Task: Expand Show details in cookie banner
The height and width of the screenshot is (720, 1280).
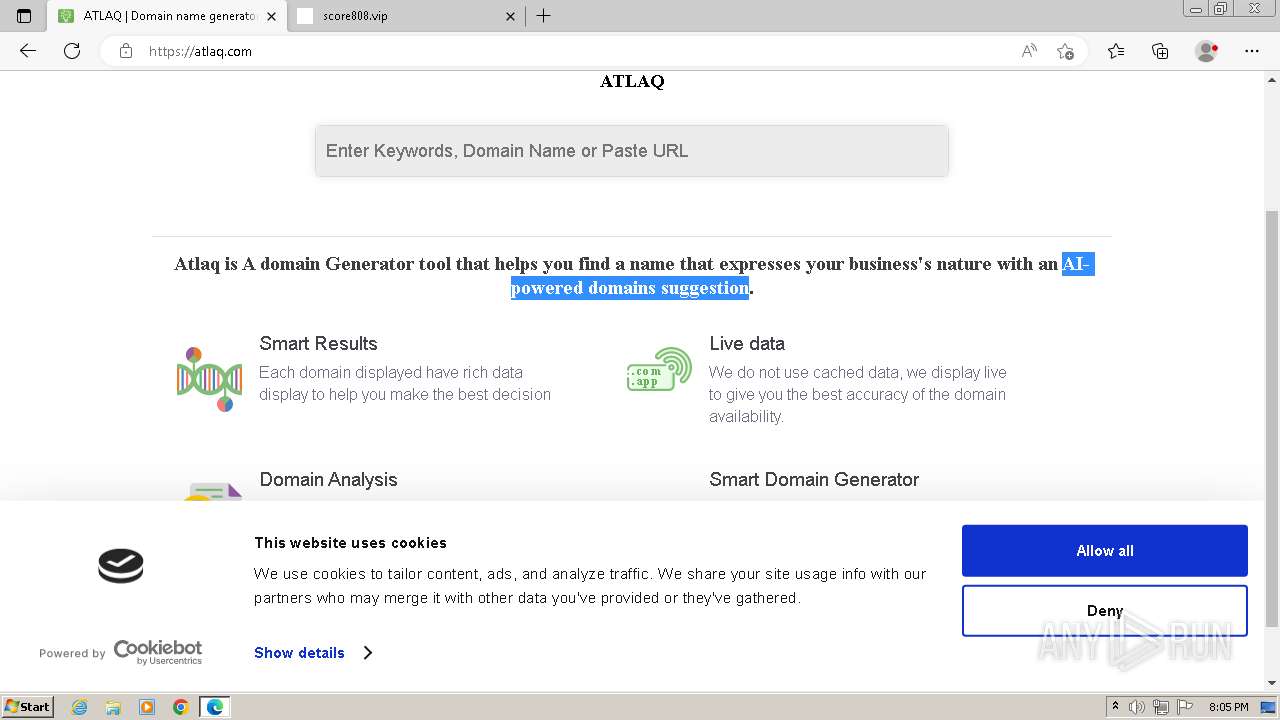Action: pos(313,653)
